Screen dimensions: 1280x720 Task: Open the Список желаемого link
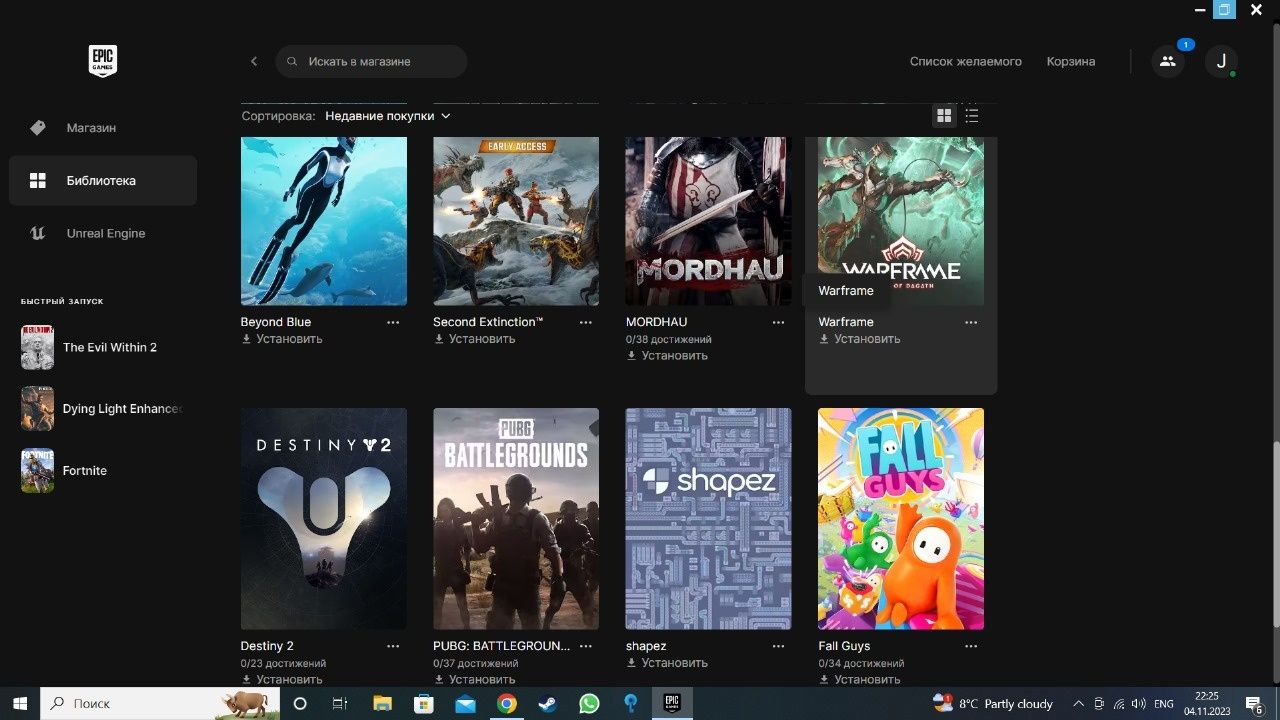pos(966,61)
